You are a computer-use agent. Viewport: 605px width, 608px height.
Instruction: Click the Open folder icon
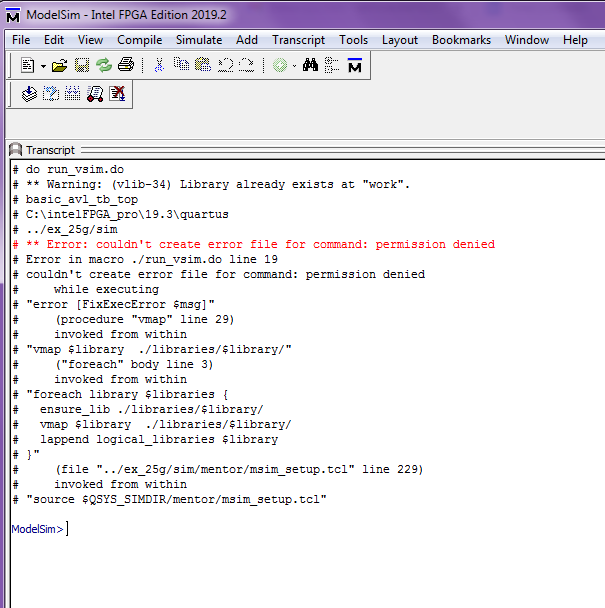coord(59,65)
